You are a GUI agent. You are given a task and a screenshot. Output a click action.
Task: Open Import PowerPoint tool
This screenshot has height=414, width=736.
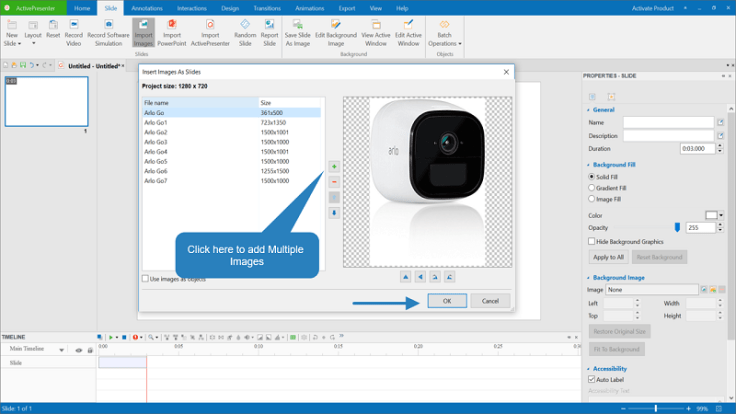click(x=172, y=32)
